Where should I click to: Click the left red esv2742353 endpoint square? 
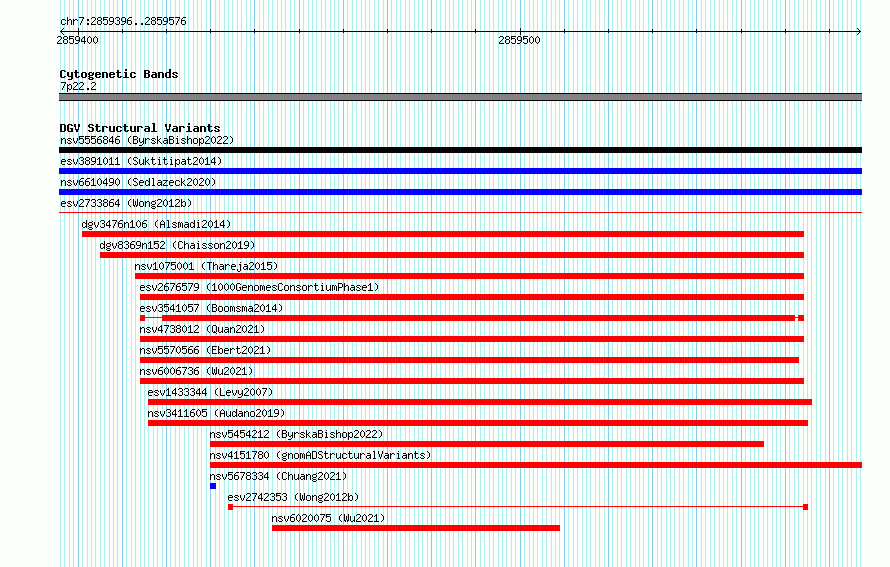tap(230, 507)
